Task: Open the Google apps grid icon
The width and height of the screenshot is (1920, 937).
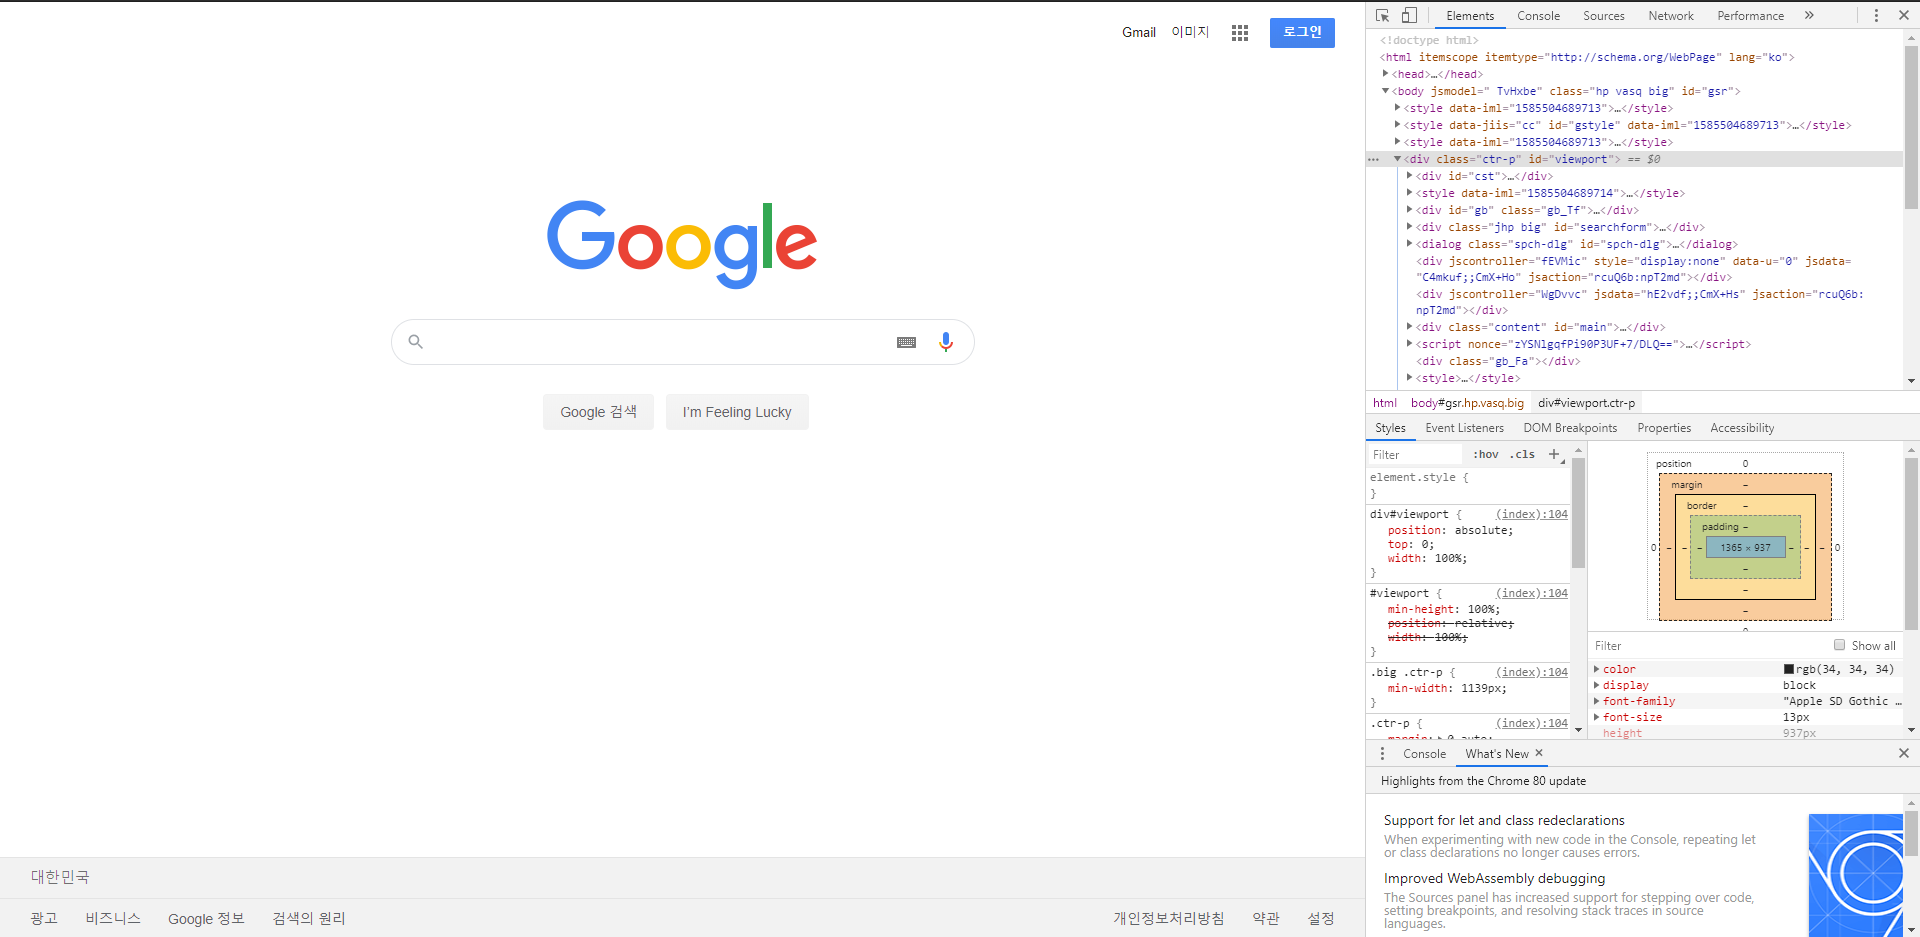Action: (x=1240, y=32)
